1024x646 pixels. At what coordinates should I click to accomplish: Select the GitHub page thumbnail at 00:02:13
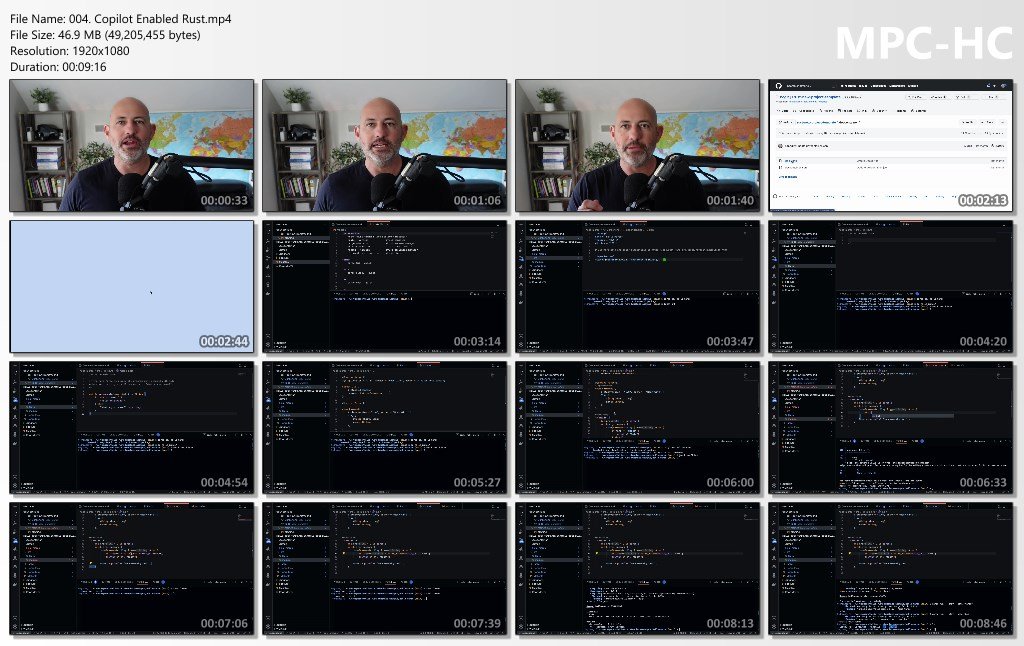[891, 146]
